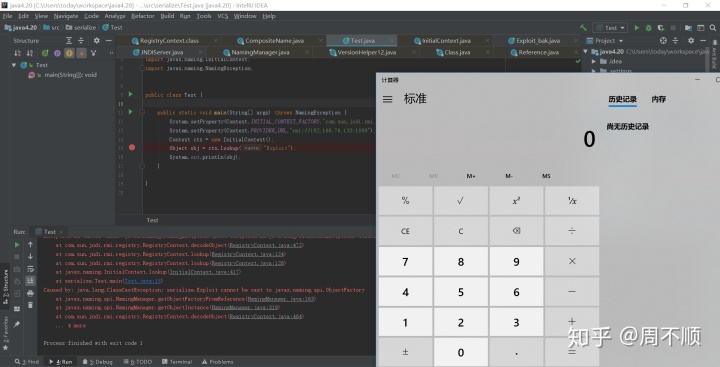Switch to Calculator 内存 memory tab
Image resolution: width=720 pixels, height=367 pixels.
point(658,99)
